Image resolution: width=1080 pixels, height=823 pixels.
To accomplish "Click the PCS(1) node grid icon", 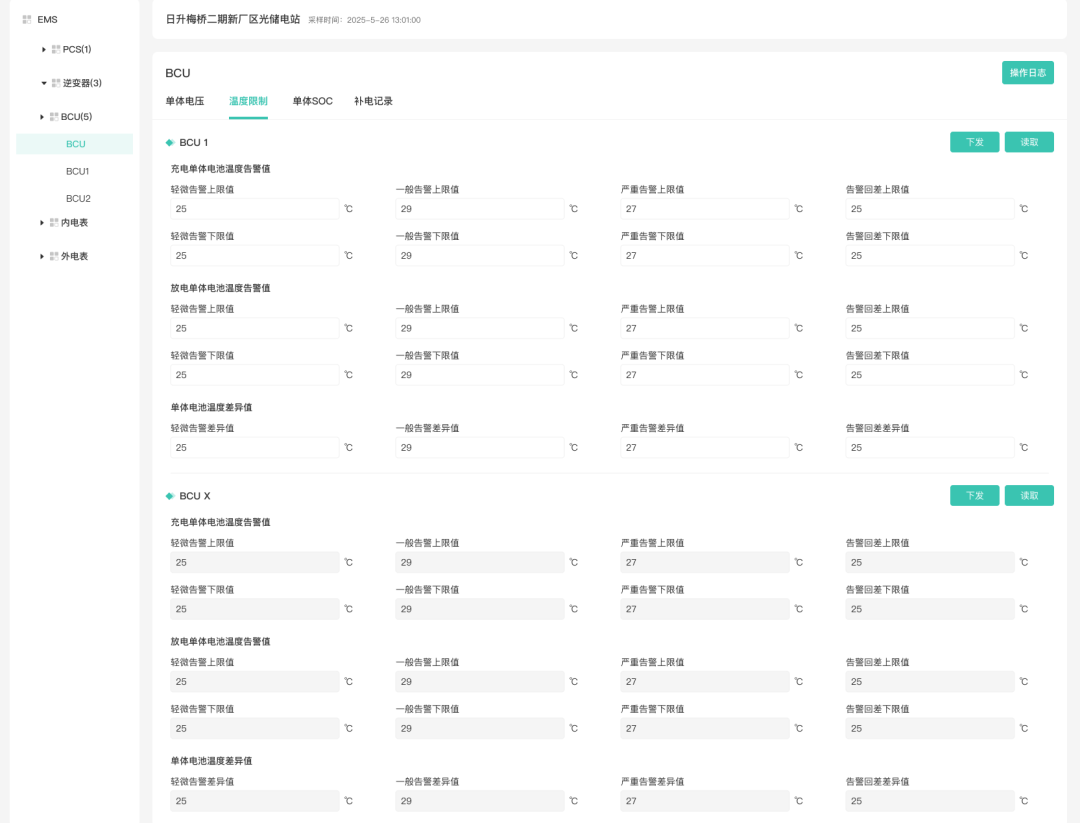I will click(x=56, y=49).
